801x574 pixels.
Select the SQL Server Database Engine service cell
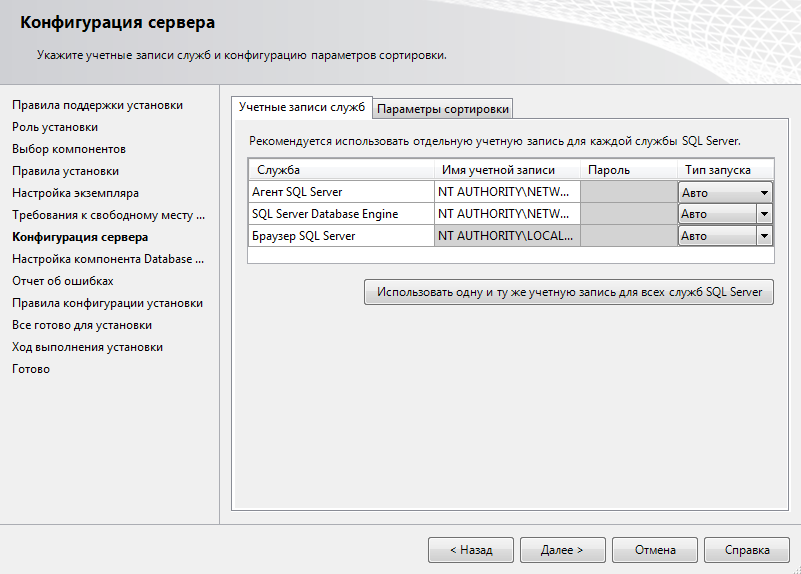pyautogui.click(x=341, y=214)
